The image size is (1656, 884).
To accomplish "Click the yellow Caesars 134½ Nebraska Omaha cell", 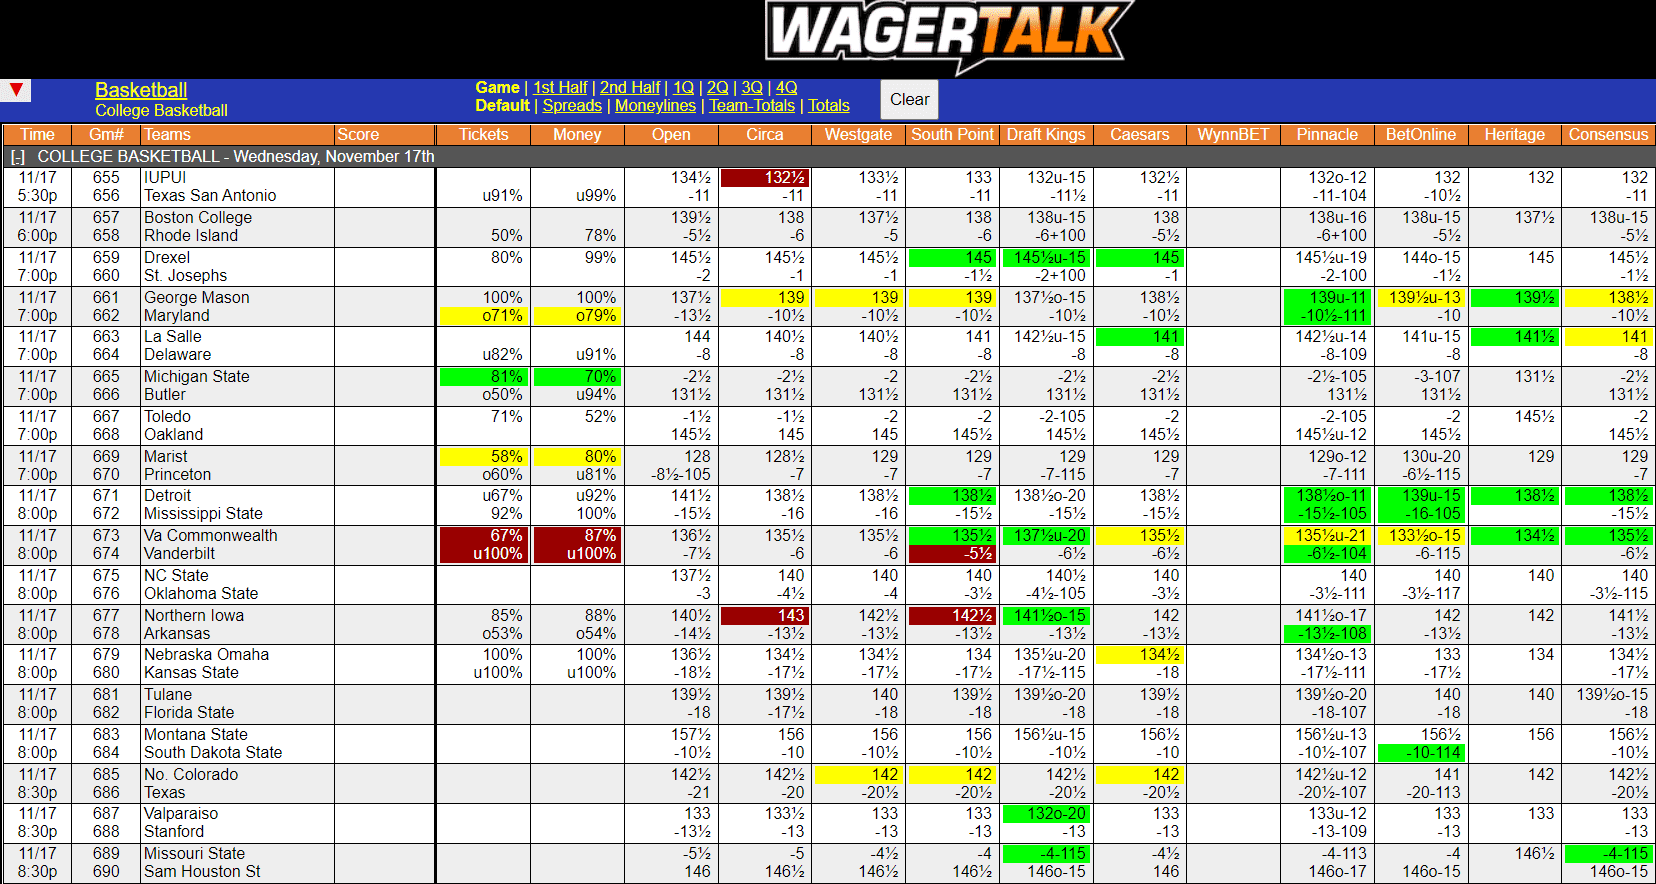I will point(1139,655).
